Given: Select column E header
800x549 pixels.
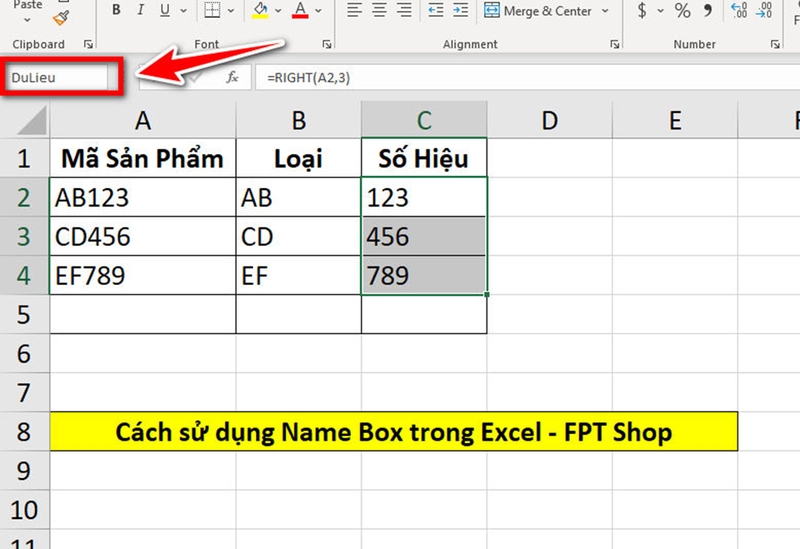Looking at the screenshot, I should (x=675, y=120).
